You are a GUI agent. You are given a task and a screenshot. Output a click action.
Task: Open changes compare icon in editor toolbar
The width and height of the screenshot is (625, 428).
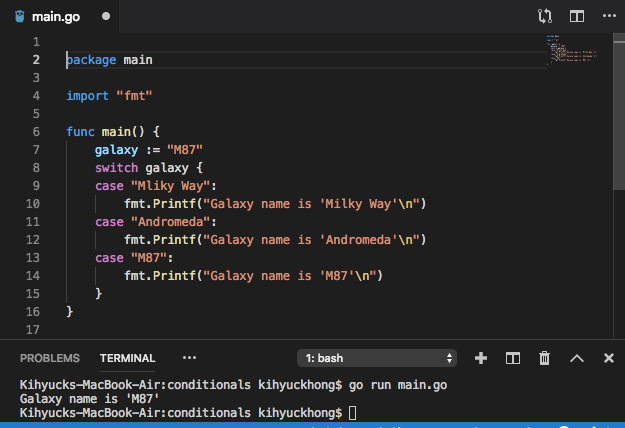point(544,16)
